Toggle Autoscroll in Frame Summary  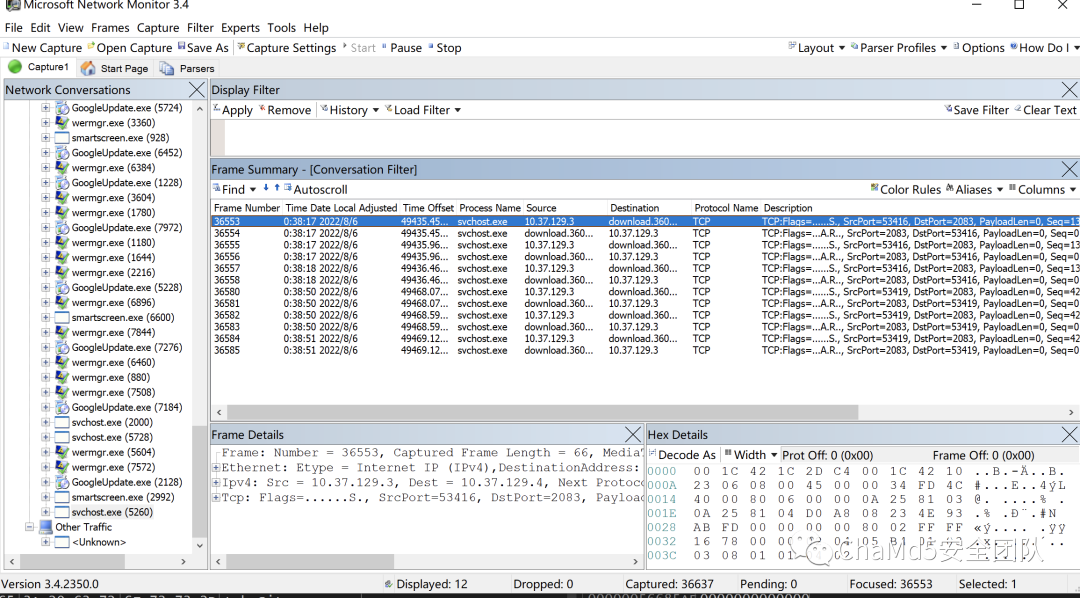click(315, 189)
